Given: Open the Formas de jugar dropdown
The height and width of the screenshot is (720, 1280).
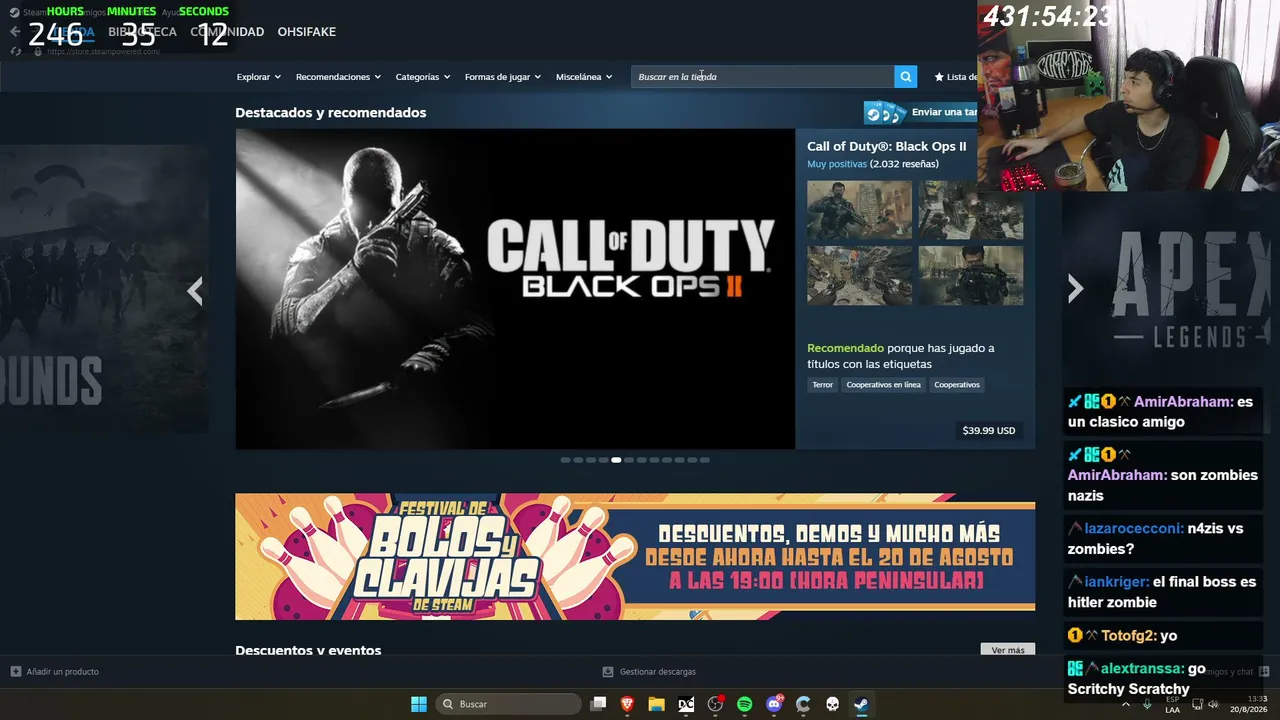Looking at the screenshot, I should point(502,77).
